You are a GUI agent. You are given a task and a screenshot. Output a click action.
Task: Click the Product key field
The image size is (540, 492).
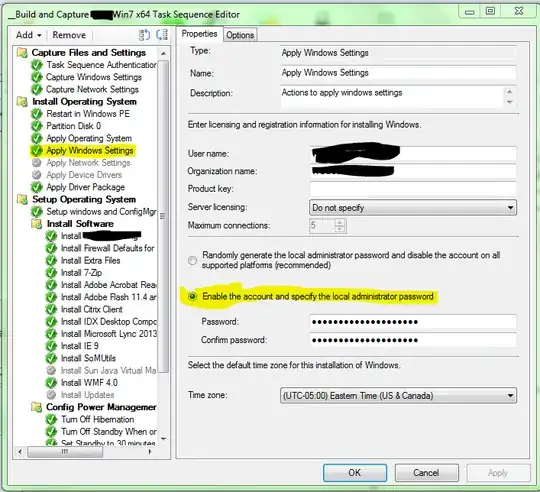pos(413,189)
